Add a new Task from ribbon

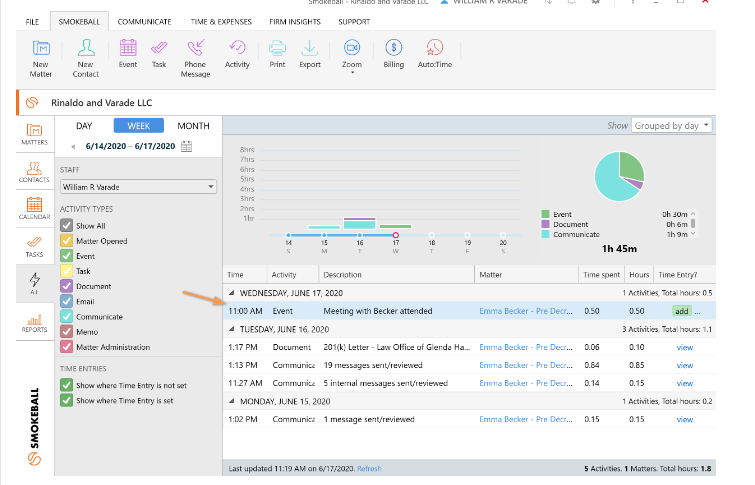tap(159, 53)
